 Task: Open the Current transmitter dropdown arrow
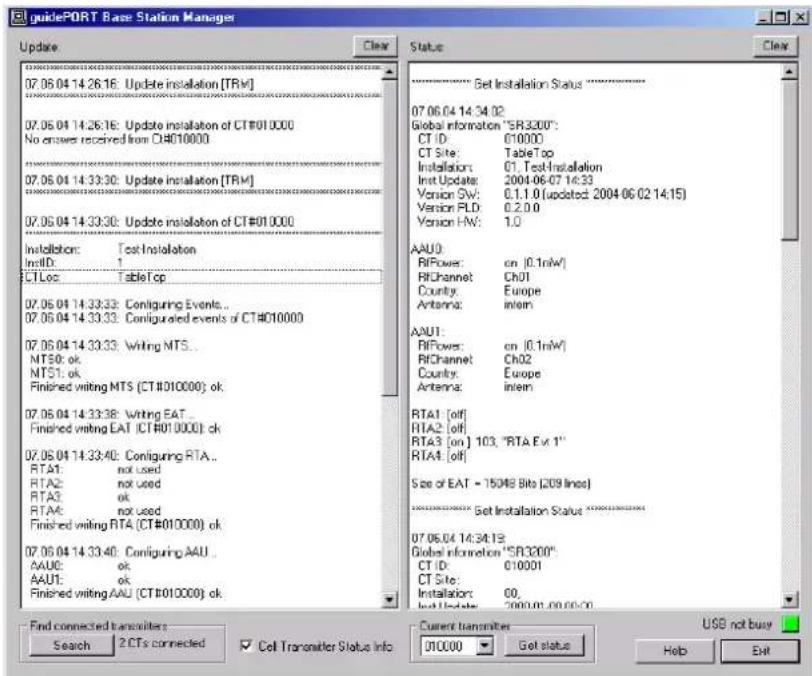pyautogui.click(x=485, y=646)
